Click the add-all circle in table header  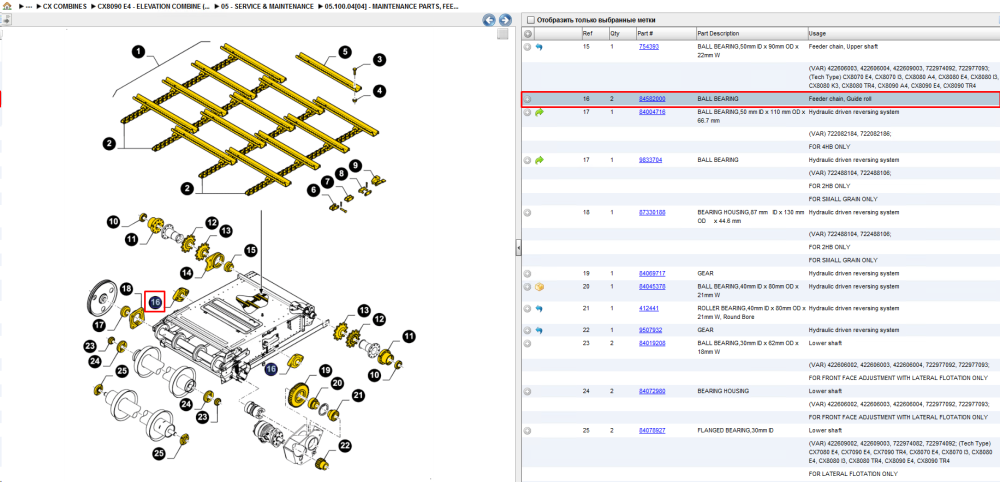tap(527, 33)
